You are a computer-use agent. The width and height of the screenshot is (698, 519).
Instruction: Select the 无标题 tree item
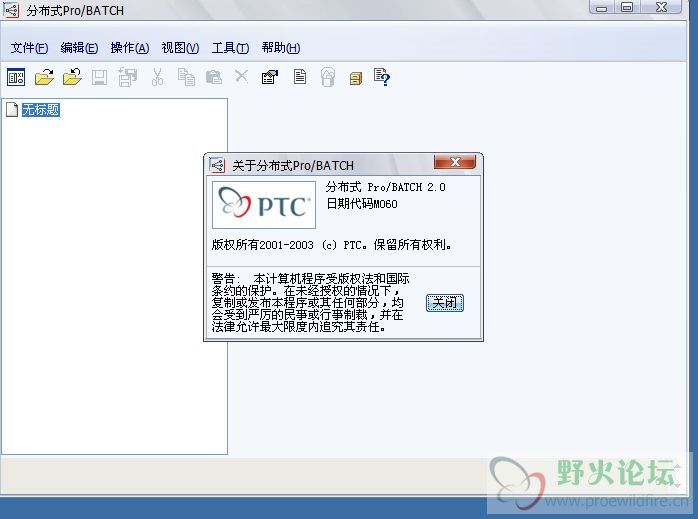click(41, 109)
